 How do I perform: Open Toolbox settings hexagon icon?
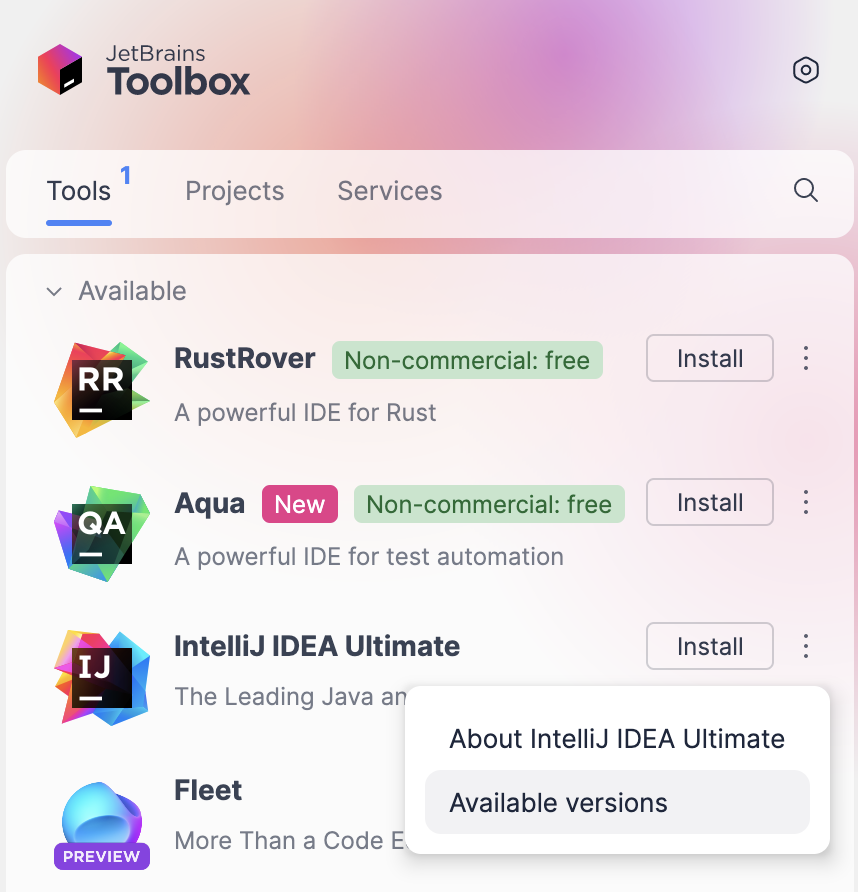coord(806,70)
